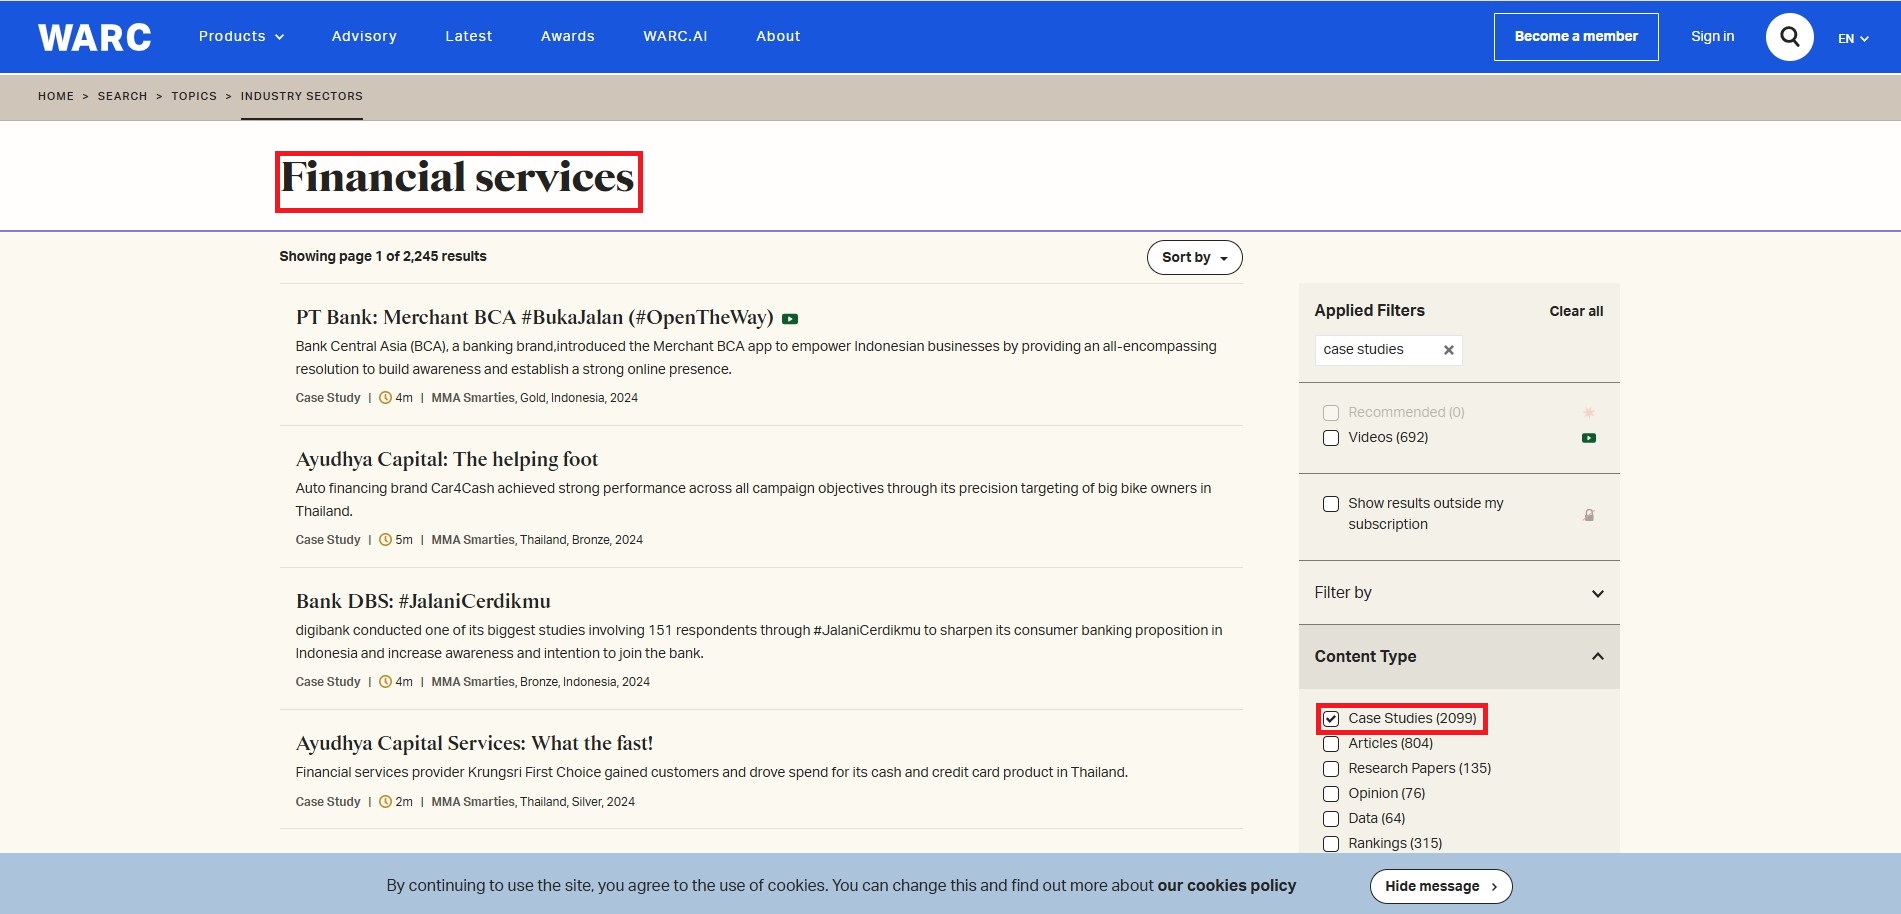This screenshot has width=1901, height=914.
Task: Click the star icon beside Recommended
Action: tap(1588, 413)
